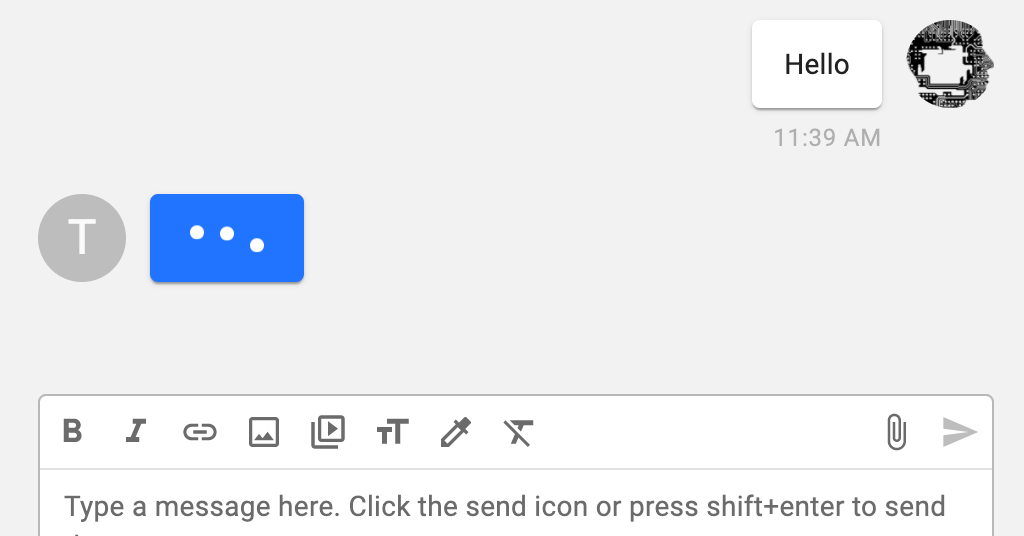1024x536 pixels.
Task: Click the blue typing indicator bubble
Action: click(x=227, y=238)
